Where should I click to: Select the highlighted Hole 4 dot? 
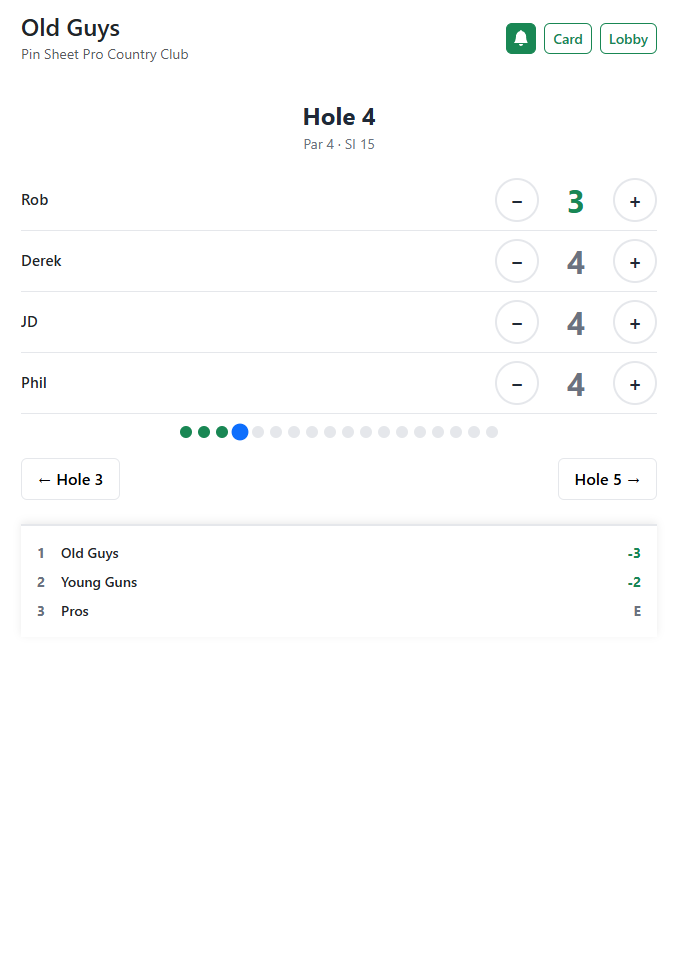tap(240, 431)
